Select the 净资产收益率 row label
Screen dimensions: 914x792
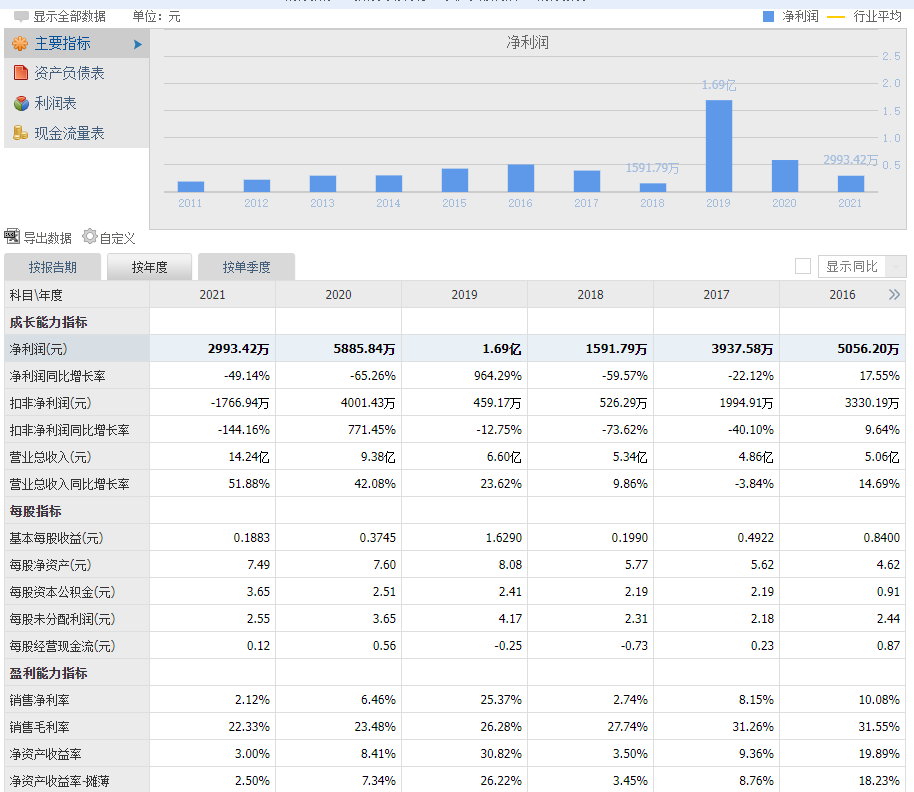(x=45, y=754)
